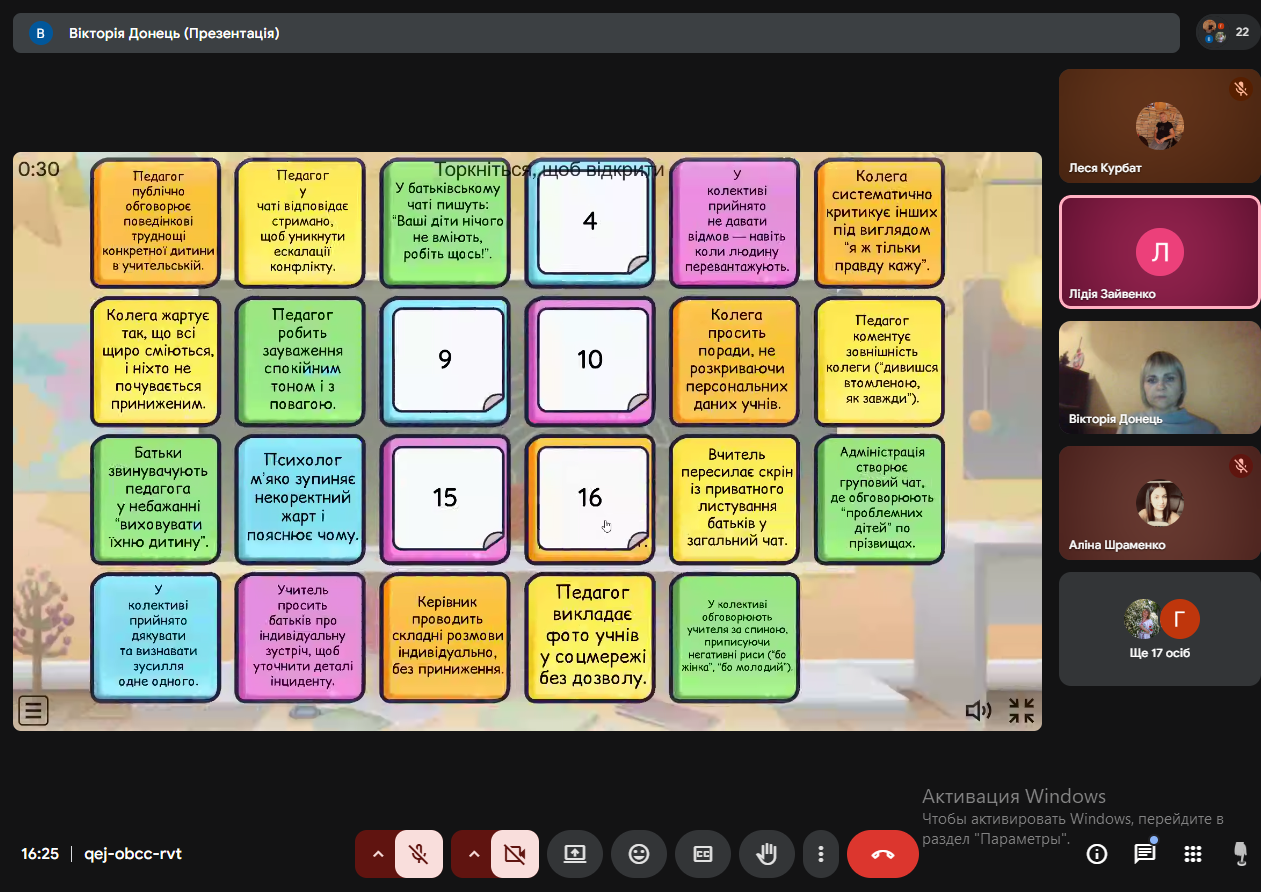Expand audio settings chevron beside microphone
This screenshot has height=892, width=1261.
pos(378,854)
